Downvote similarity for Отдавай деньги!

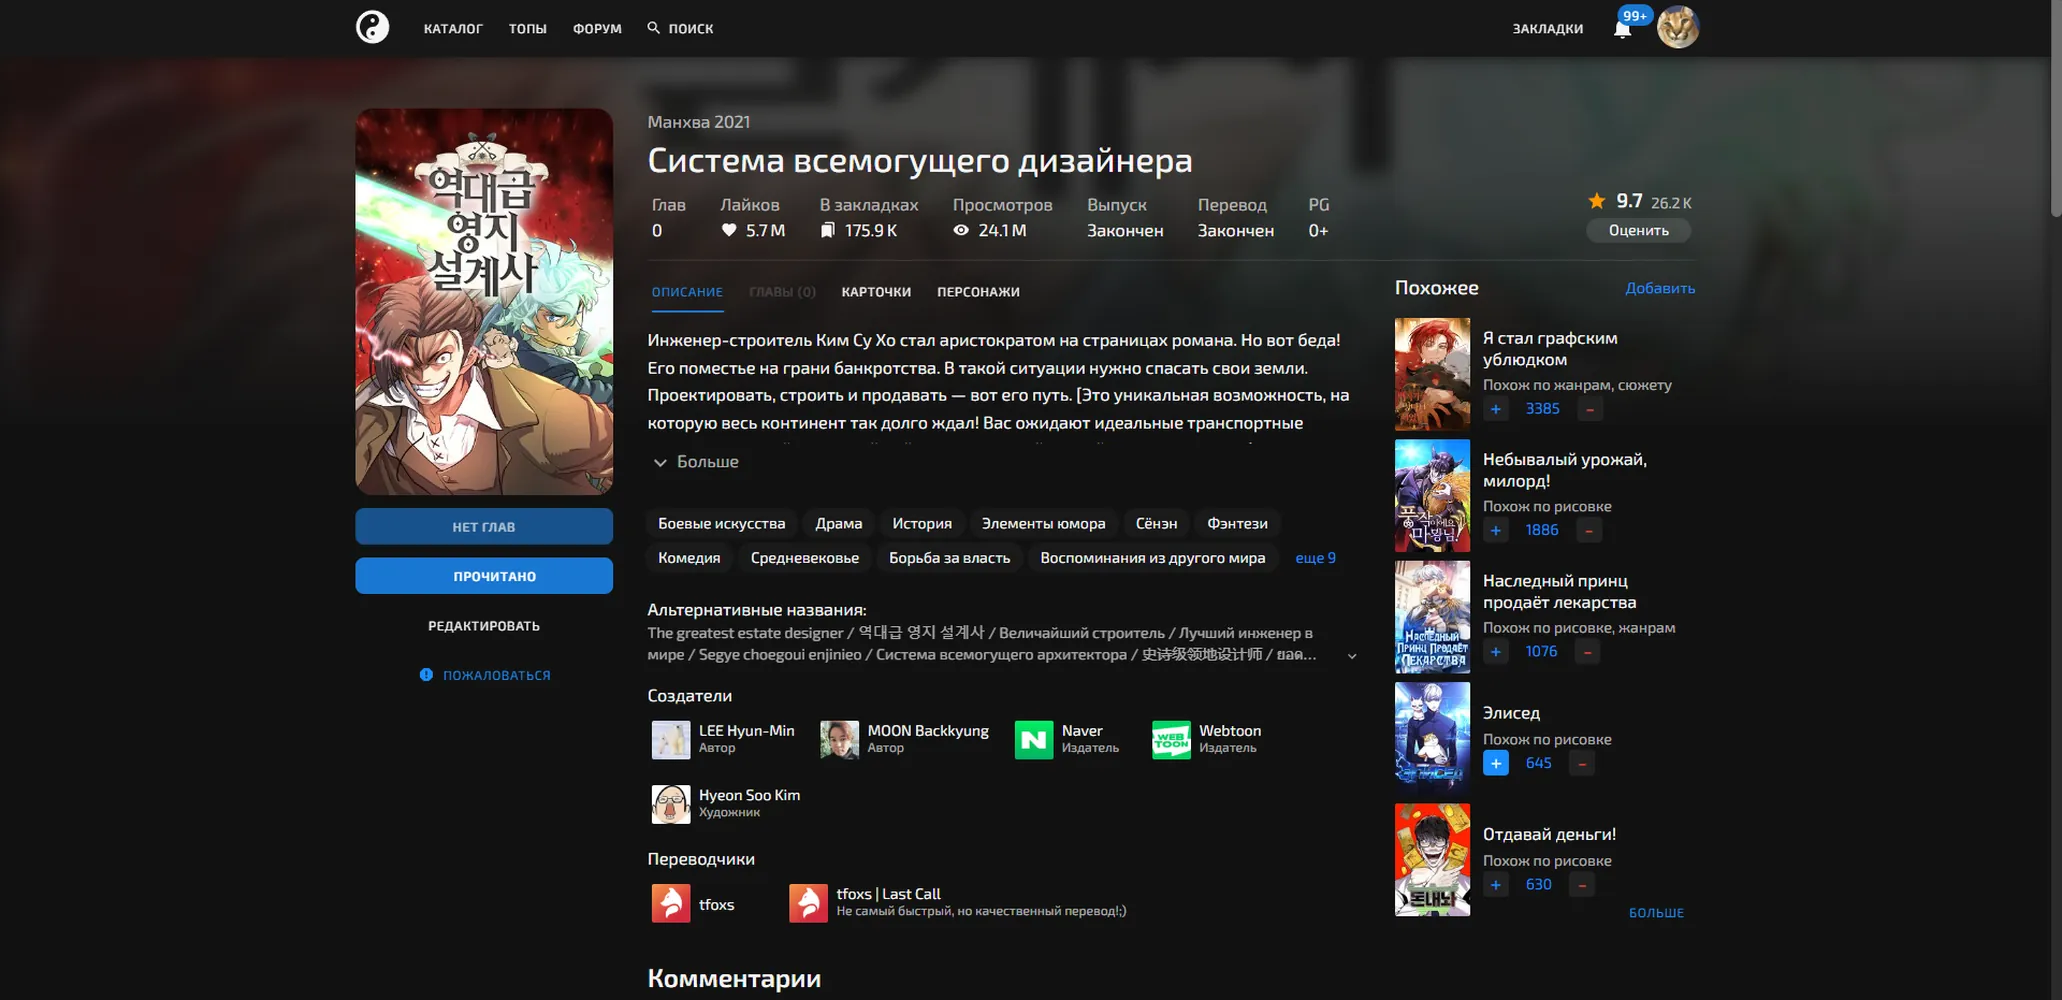[1582, 885]
